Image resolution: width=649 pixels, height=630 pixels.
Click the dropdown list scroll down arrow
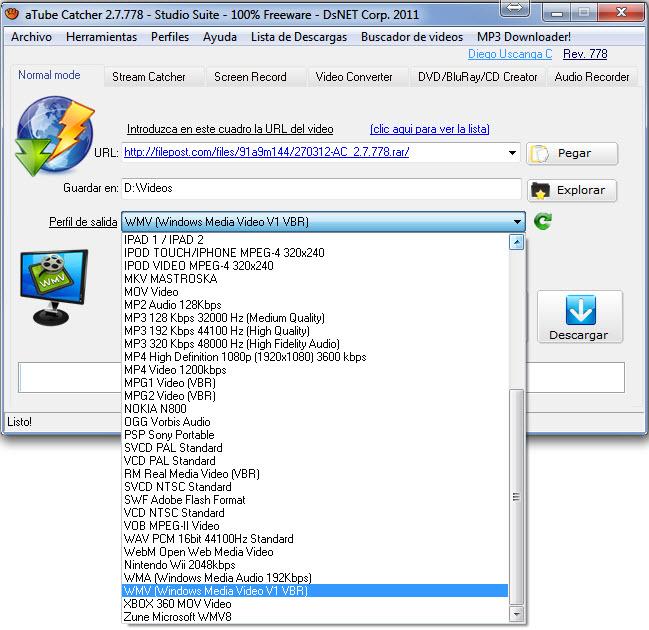point(516,614)
